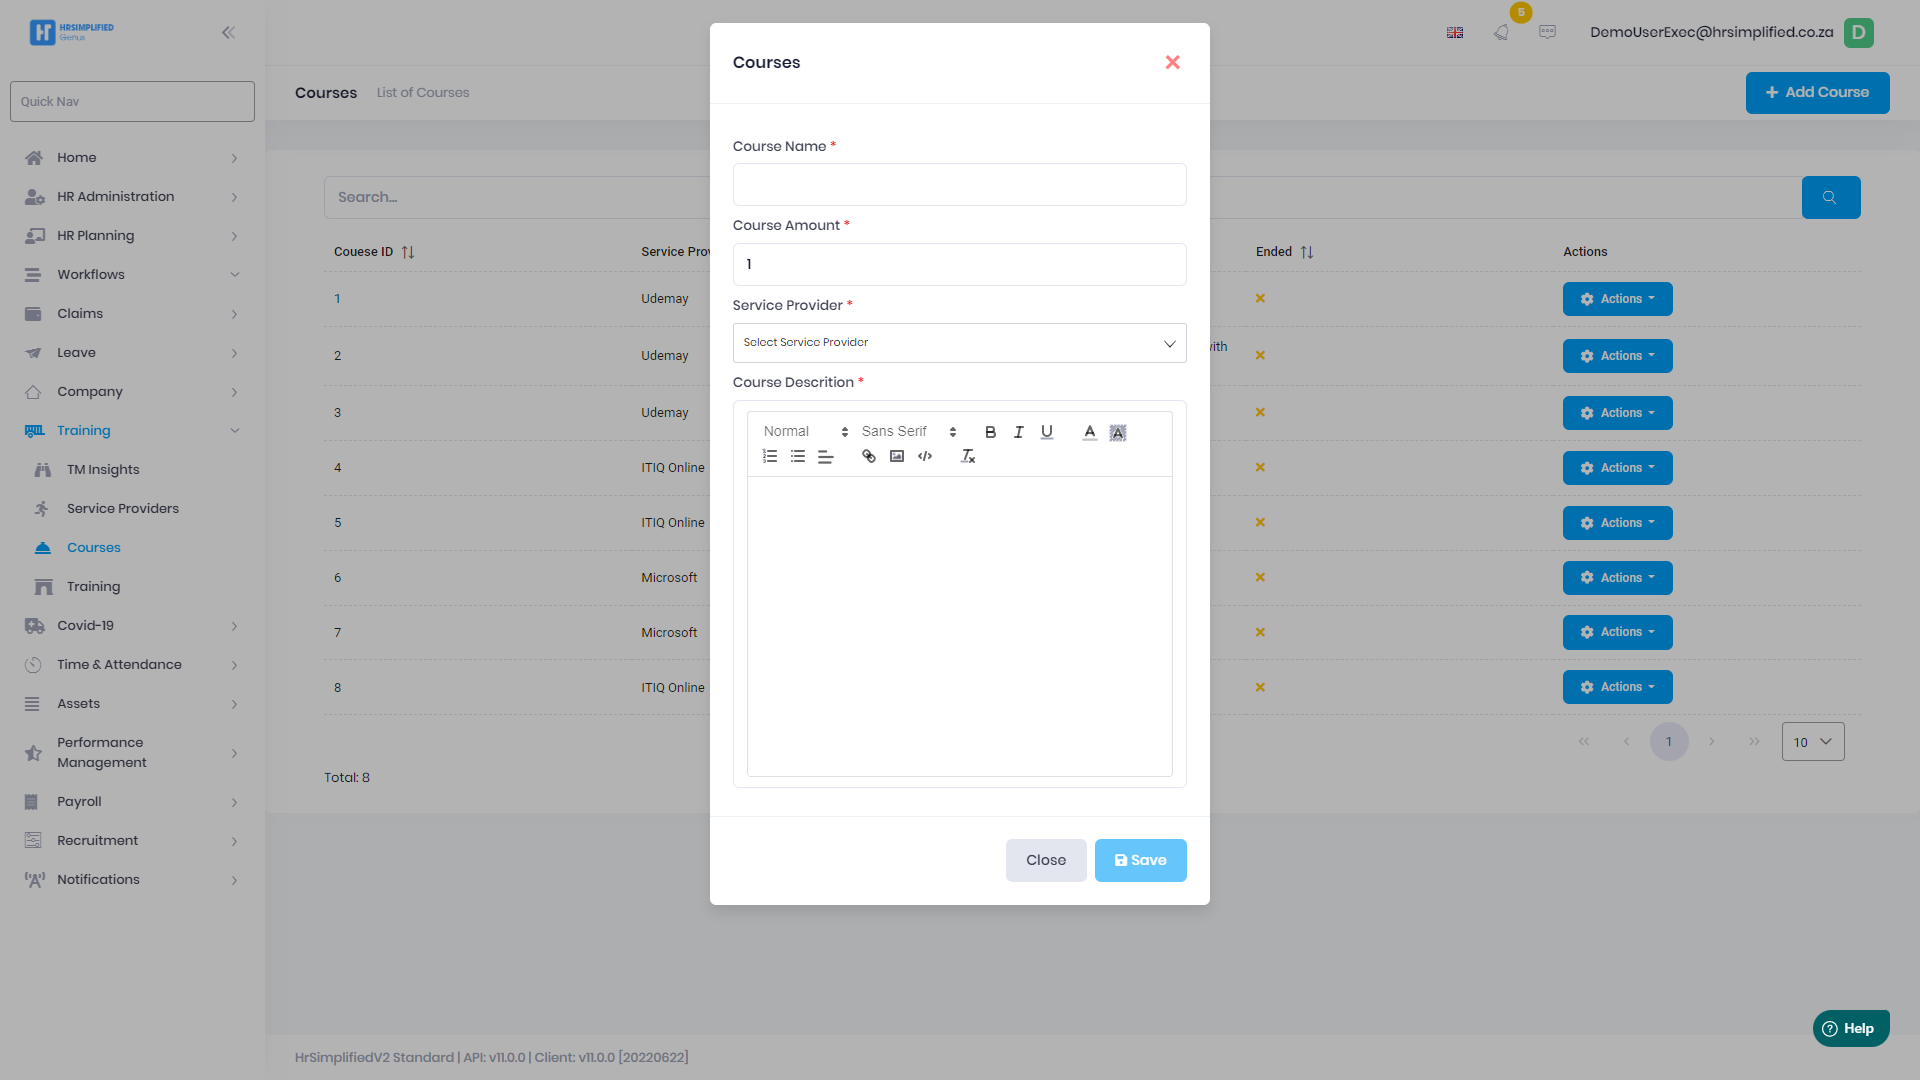1920x1080 pixels.
Task: Click the code block icon
Action: pyautogui.click(x=924, y=456)
